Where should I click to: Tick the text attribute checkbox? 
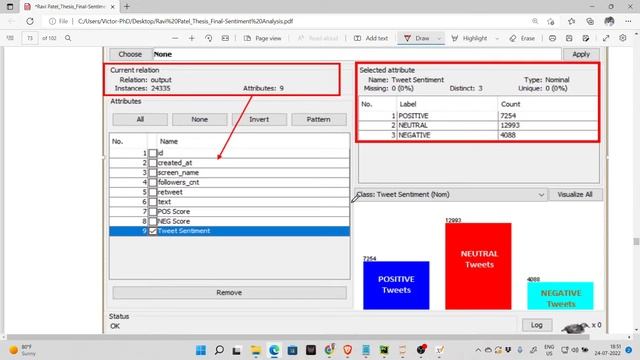point(153,202)
